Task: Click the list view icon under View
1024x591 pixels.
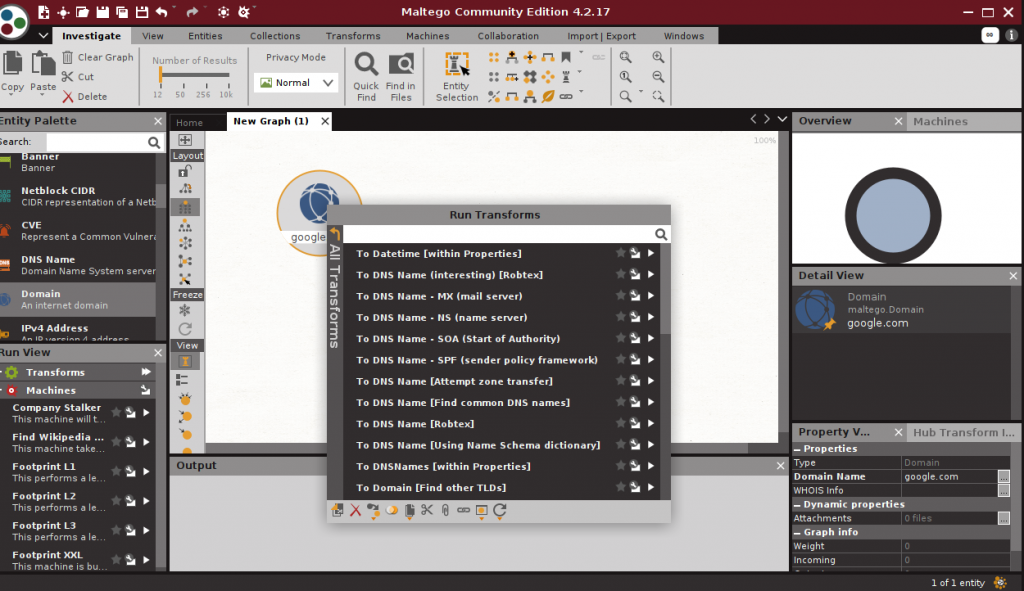Action: click(182, 379)
